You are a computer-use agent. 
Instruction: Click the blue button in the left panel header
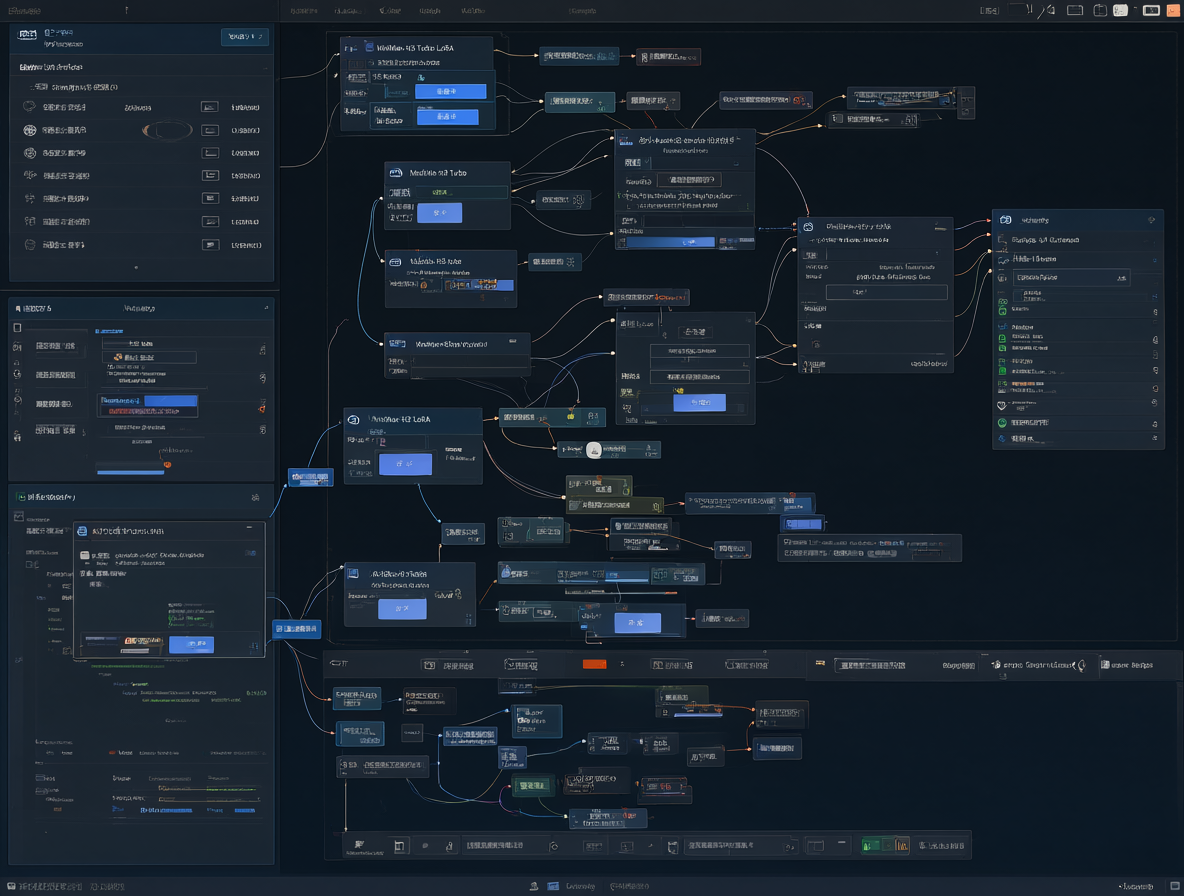point(245,36)
